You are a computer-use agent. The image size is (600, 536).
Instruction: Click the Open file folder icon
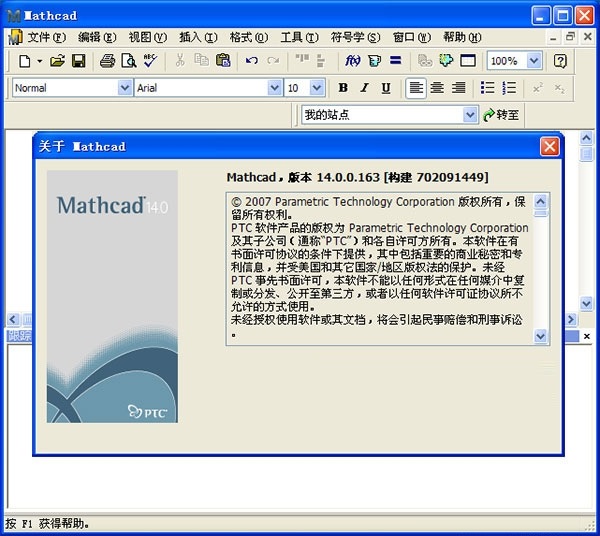point(57,61)
